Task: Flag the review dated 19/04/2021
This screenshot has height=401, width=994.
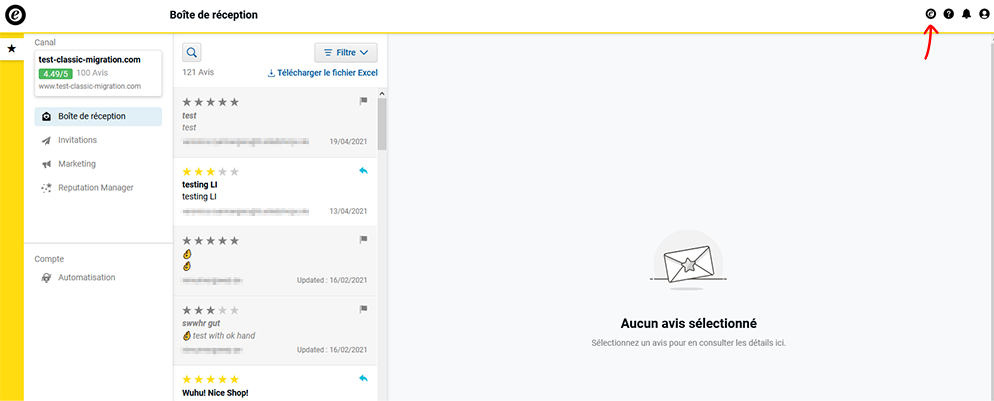Action: [x=364, y=101]
